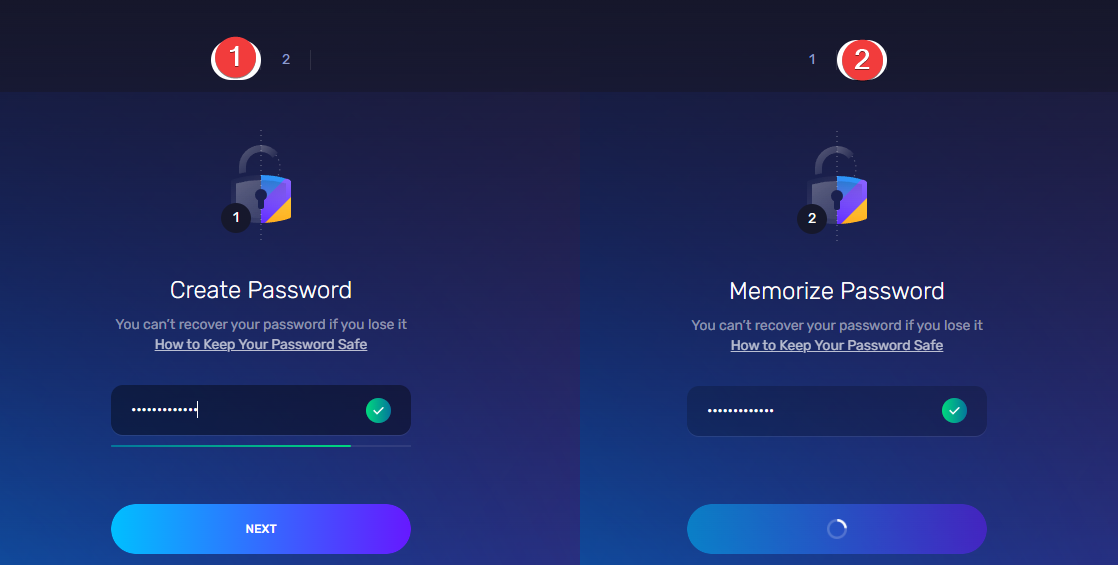
Task: Click the green checkmark in Memorize Password field
Action: click(955, 410)
